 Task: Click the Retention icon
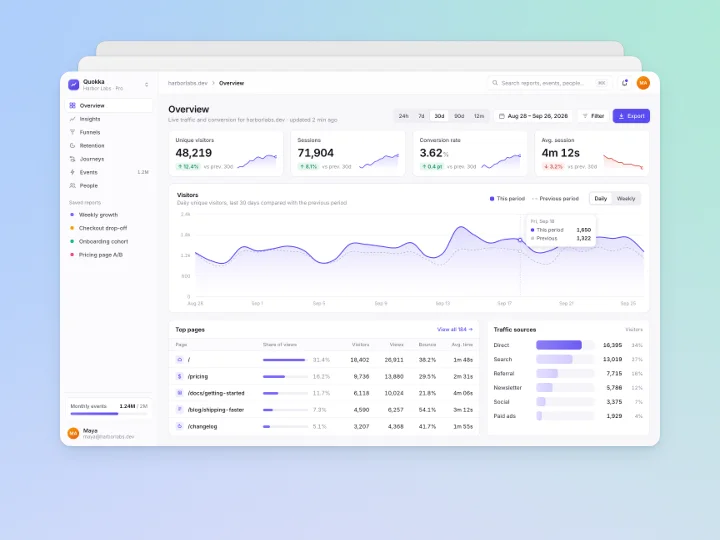tap(72, 146)
